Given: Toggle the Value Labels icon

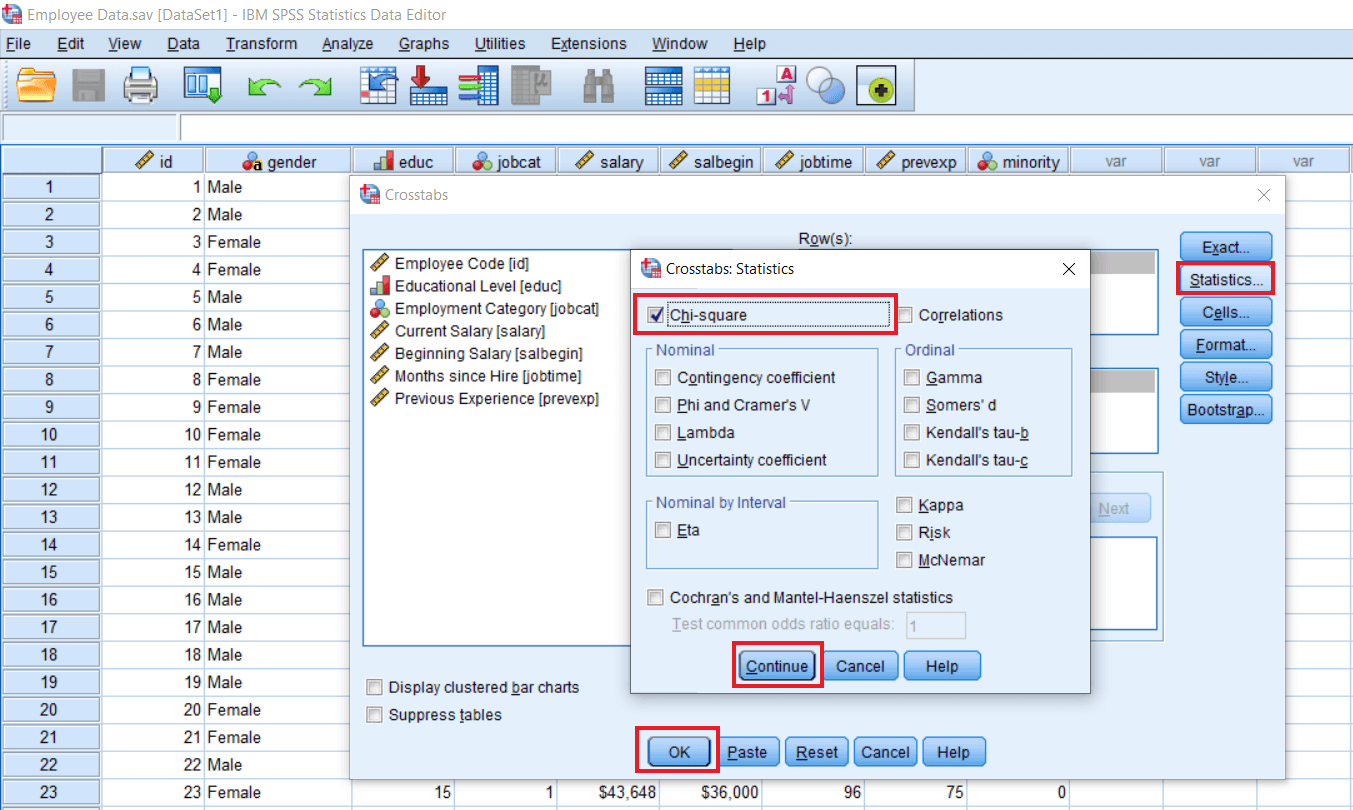Looking at the screenshot, I should coord(777,85).
